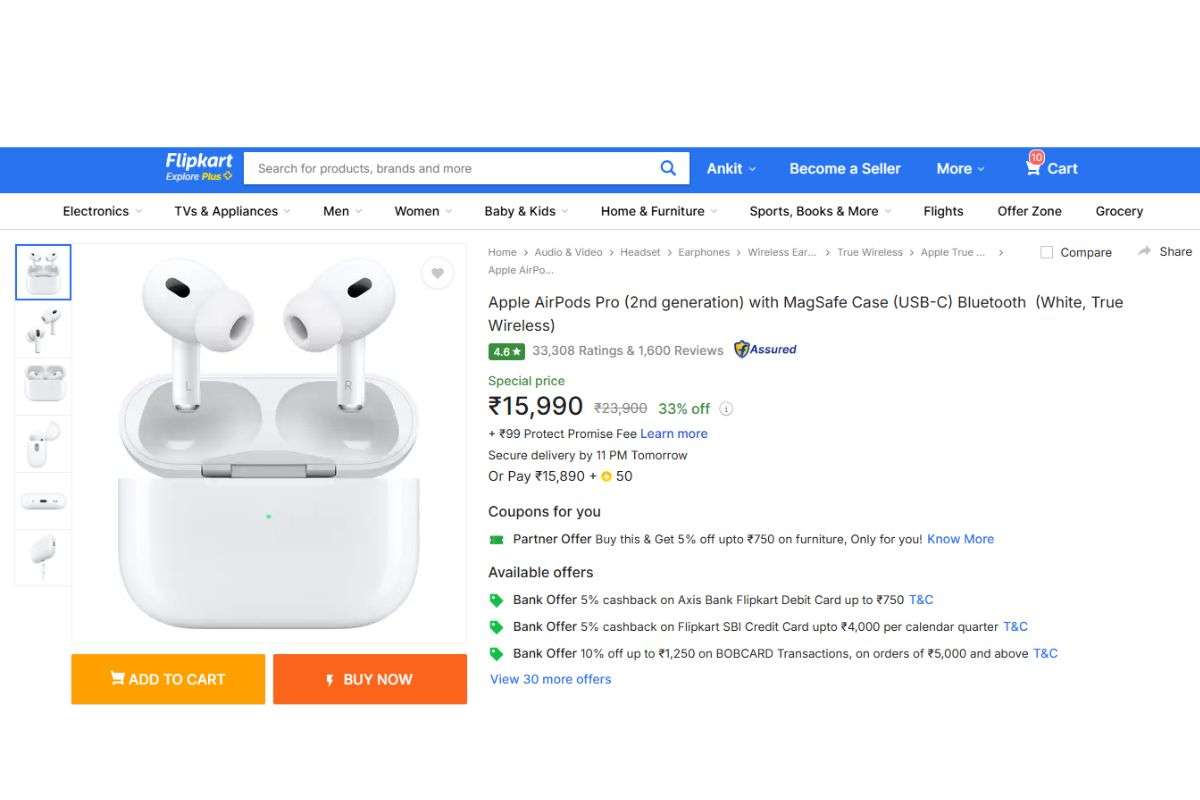
Task: Click the green Bank Offer tag icon
Action: pyautogui.click(x=497, y=599)
